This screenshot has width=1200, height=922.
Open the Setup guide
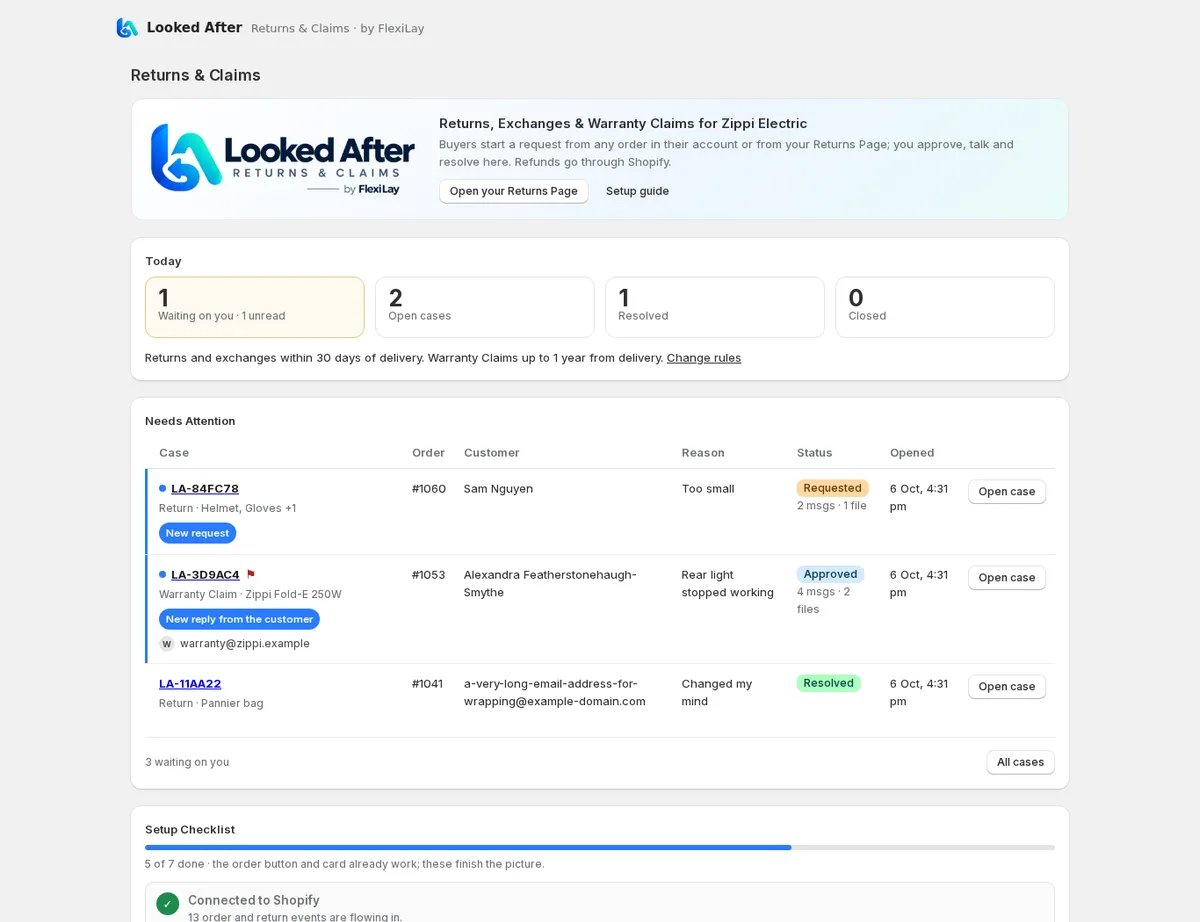click(637, 191)
